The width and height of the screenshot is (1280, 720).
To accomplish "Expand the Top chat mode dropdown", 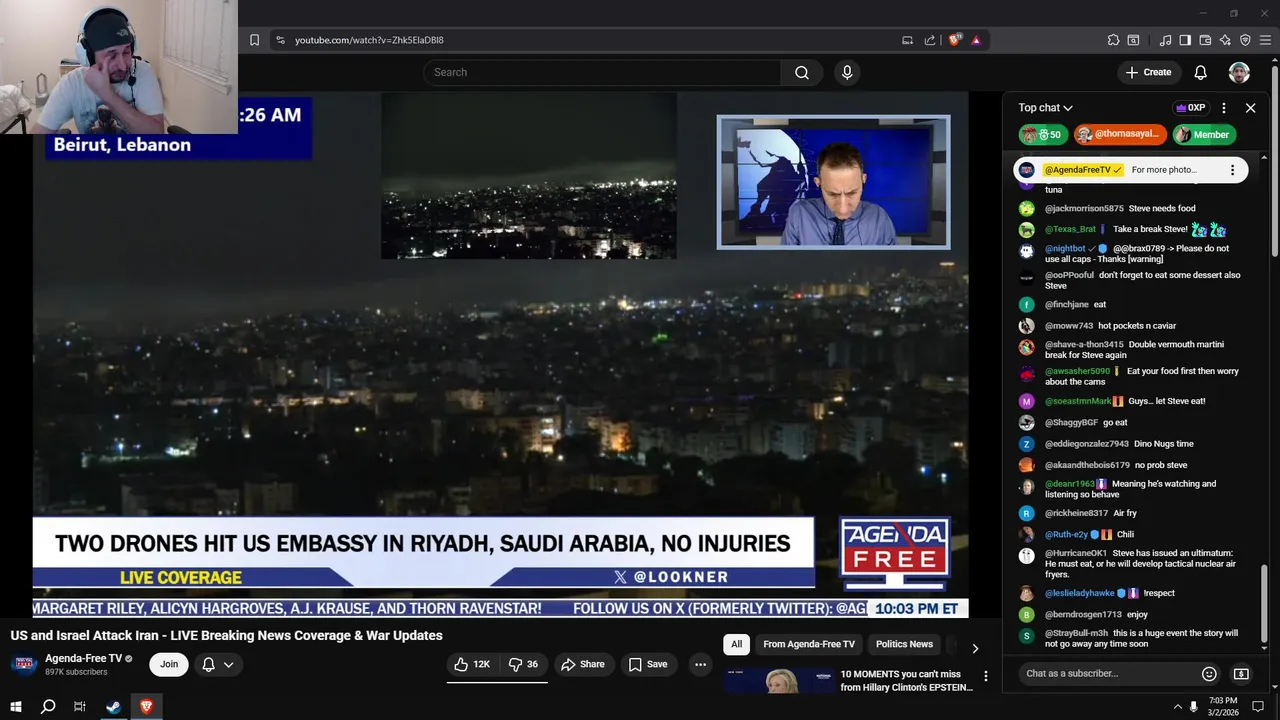I will (1045, 108).
